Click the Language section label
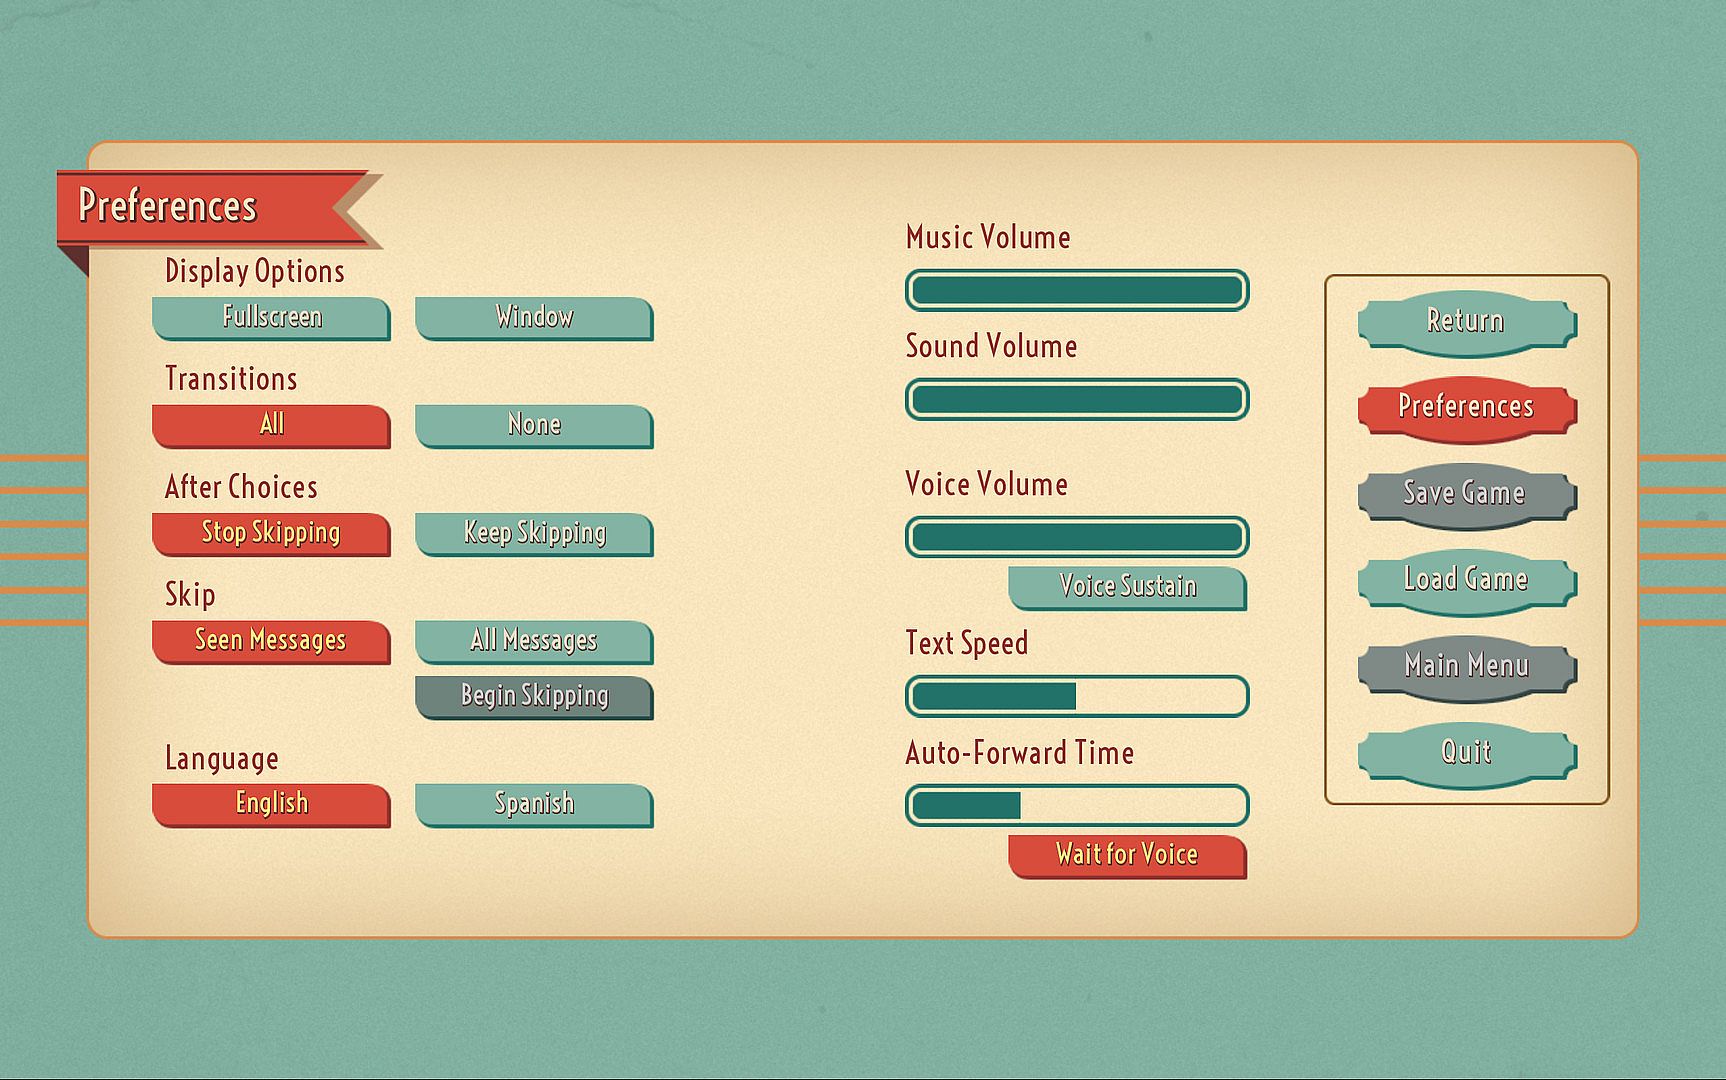Viewport: 1726px width, 1080px height. click(x=222, y=759)
